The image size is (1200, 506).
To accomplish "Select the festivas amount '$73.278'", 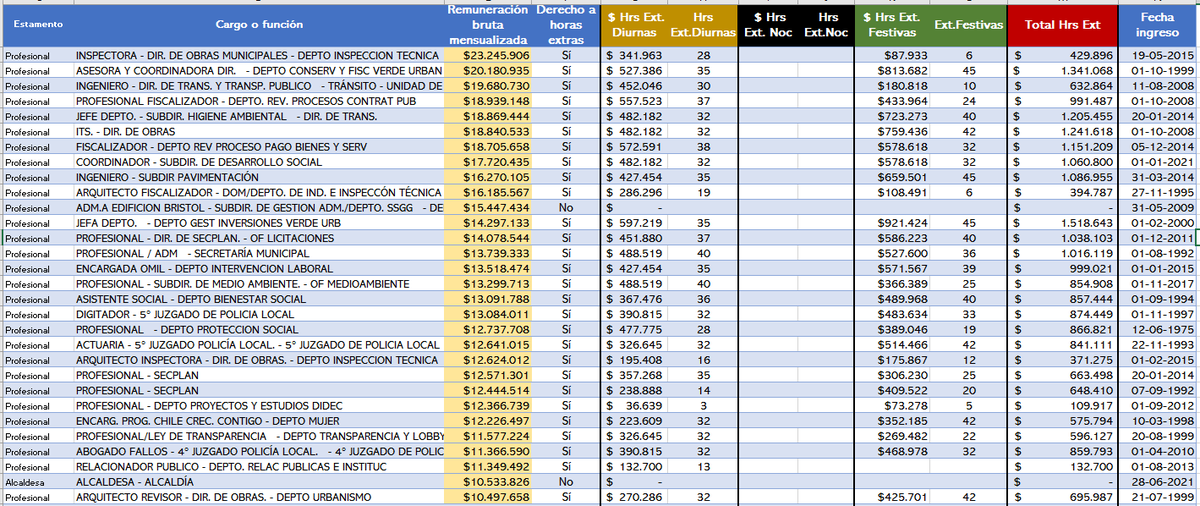I will tap(891, 406).
